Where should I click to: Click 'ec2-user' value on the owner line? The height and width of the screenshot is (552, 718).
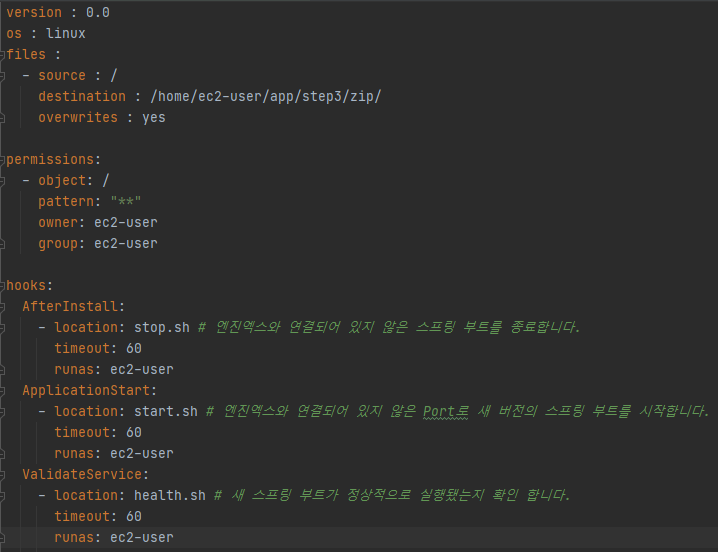(125, 223)
